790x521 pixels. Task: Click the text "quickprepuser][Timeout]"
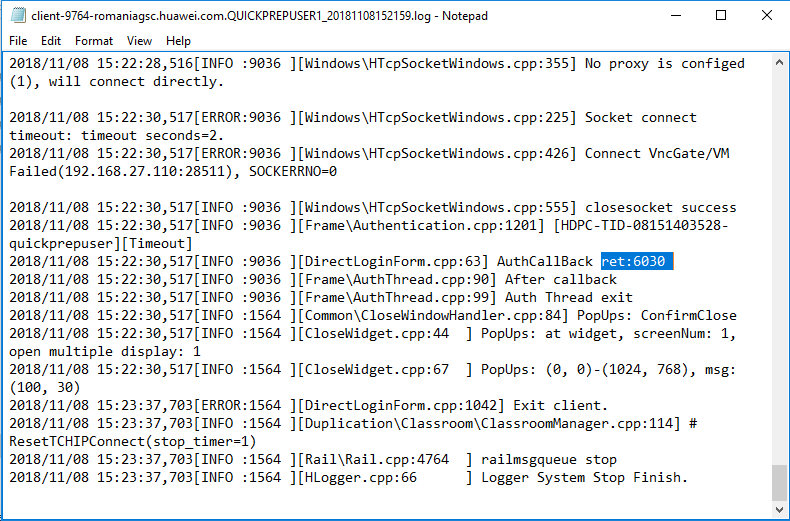[101, 244]
